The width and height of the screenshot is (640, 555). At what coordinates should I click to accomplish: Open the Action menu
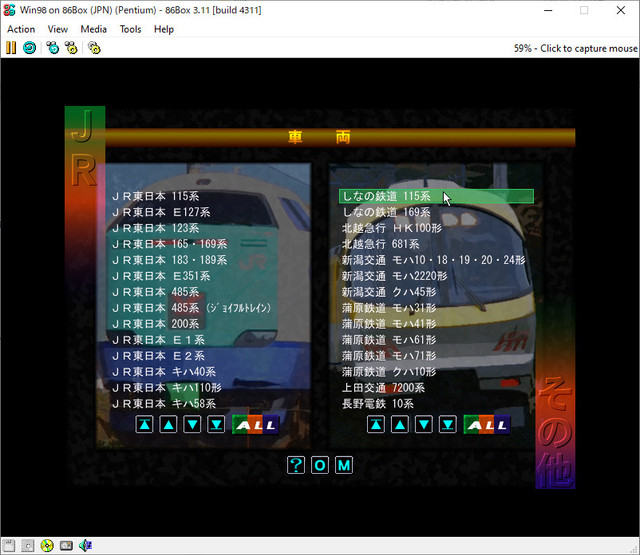pos(21,29)
